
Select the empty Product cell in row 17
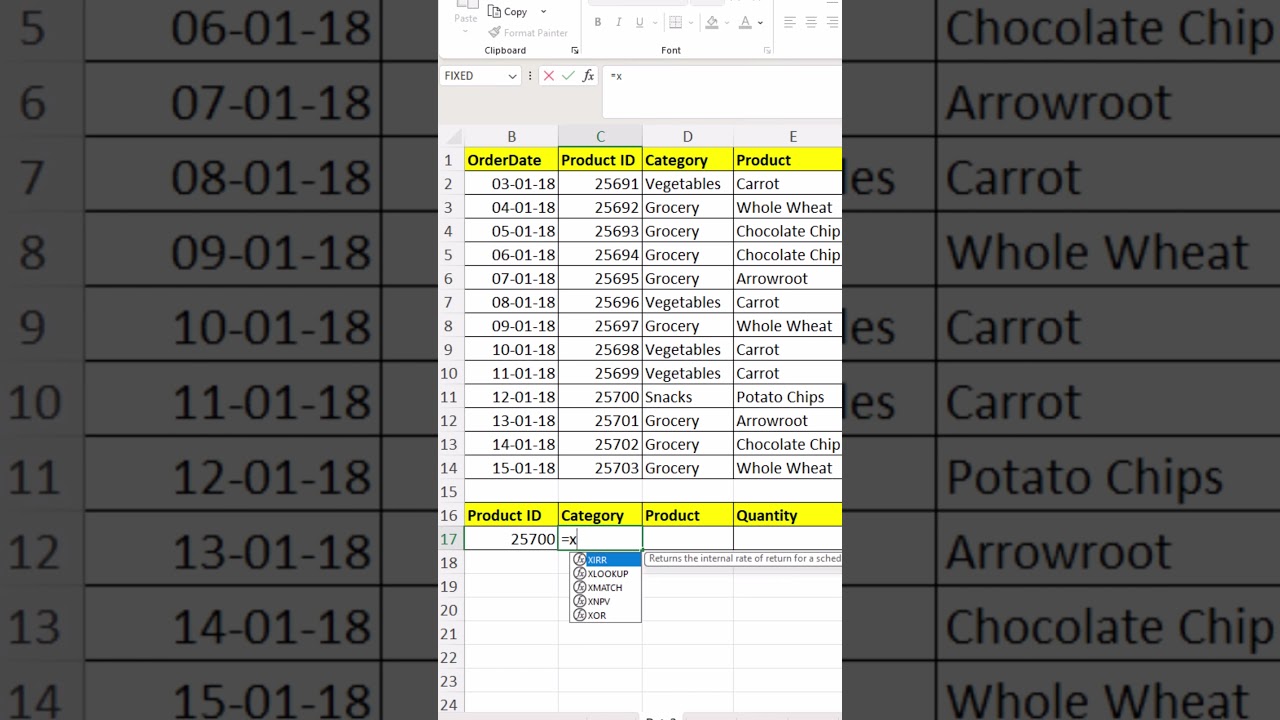tap(687, 539)
